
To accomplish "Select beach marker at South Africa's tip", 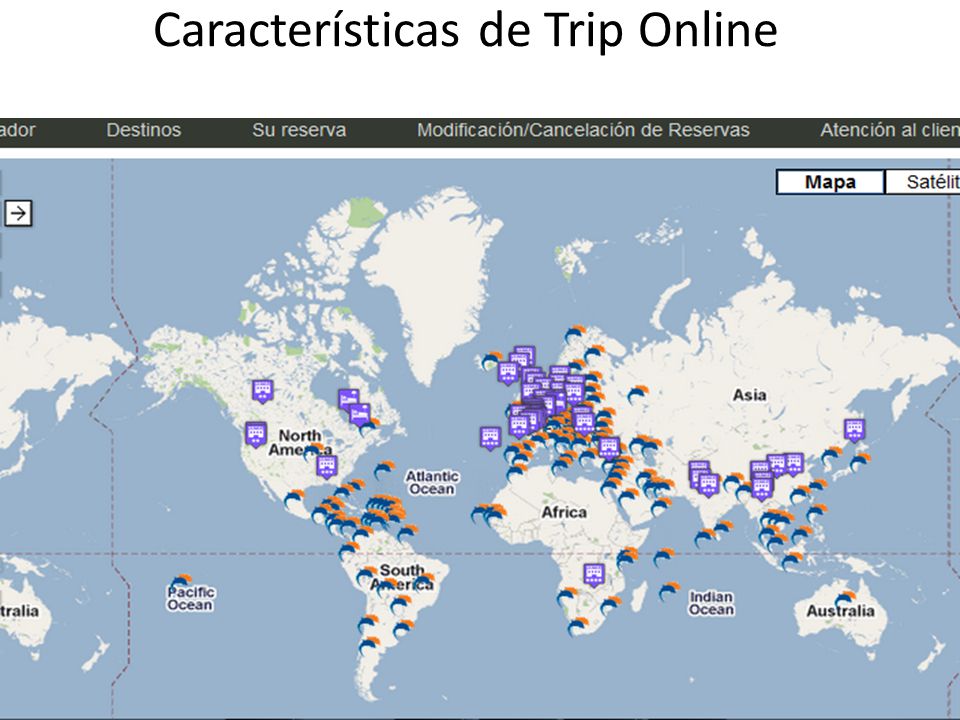I will coord(578,626).
